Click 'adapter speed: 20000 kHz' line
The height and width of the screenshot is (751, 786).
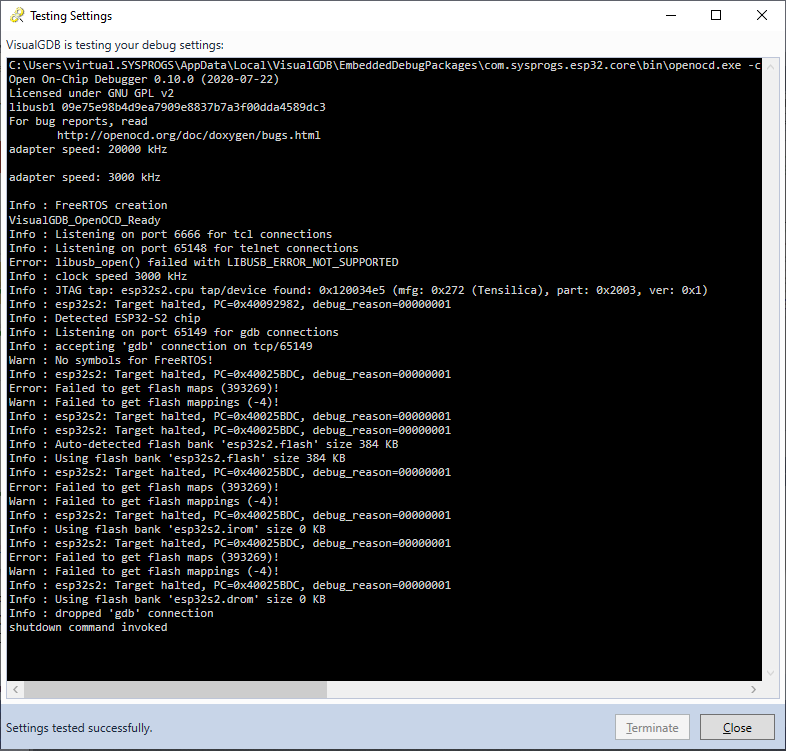pyautogui.click(x=88, y=149)
